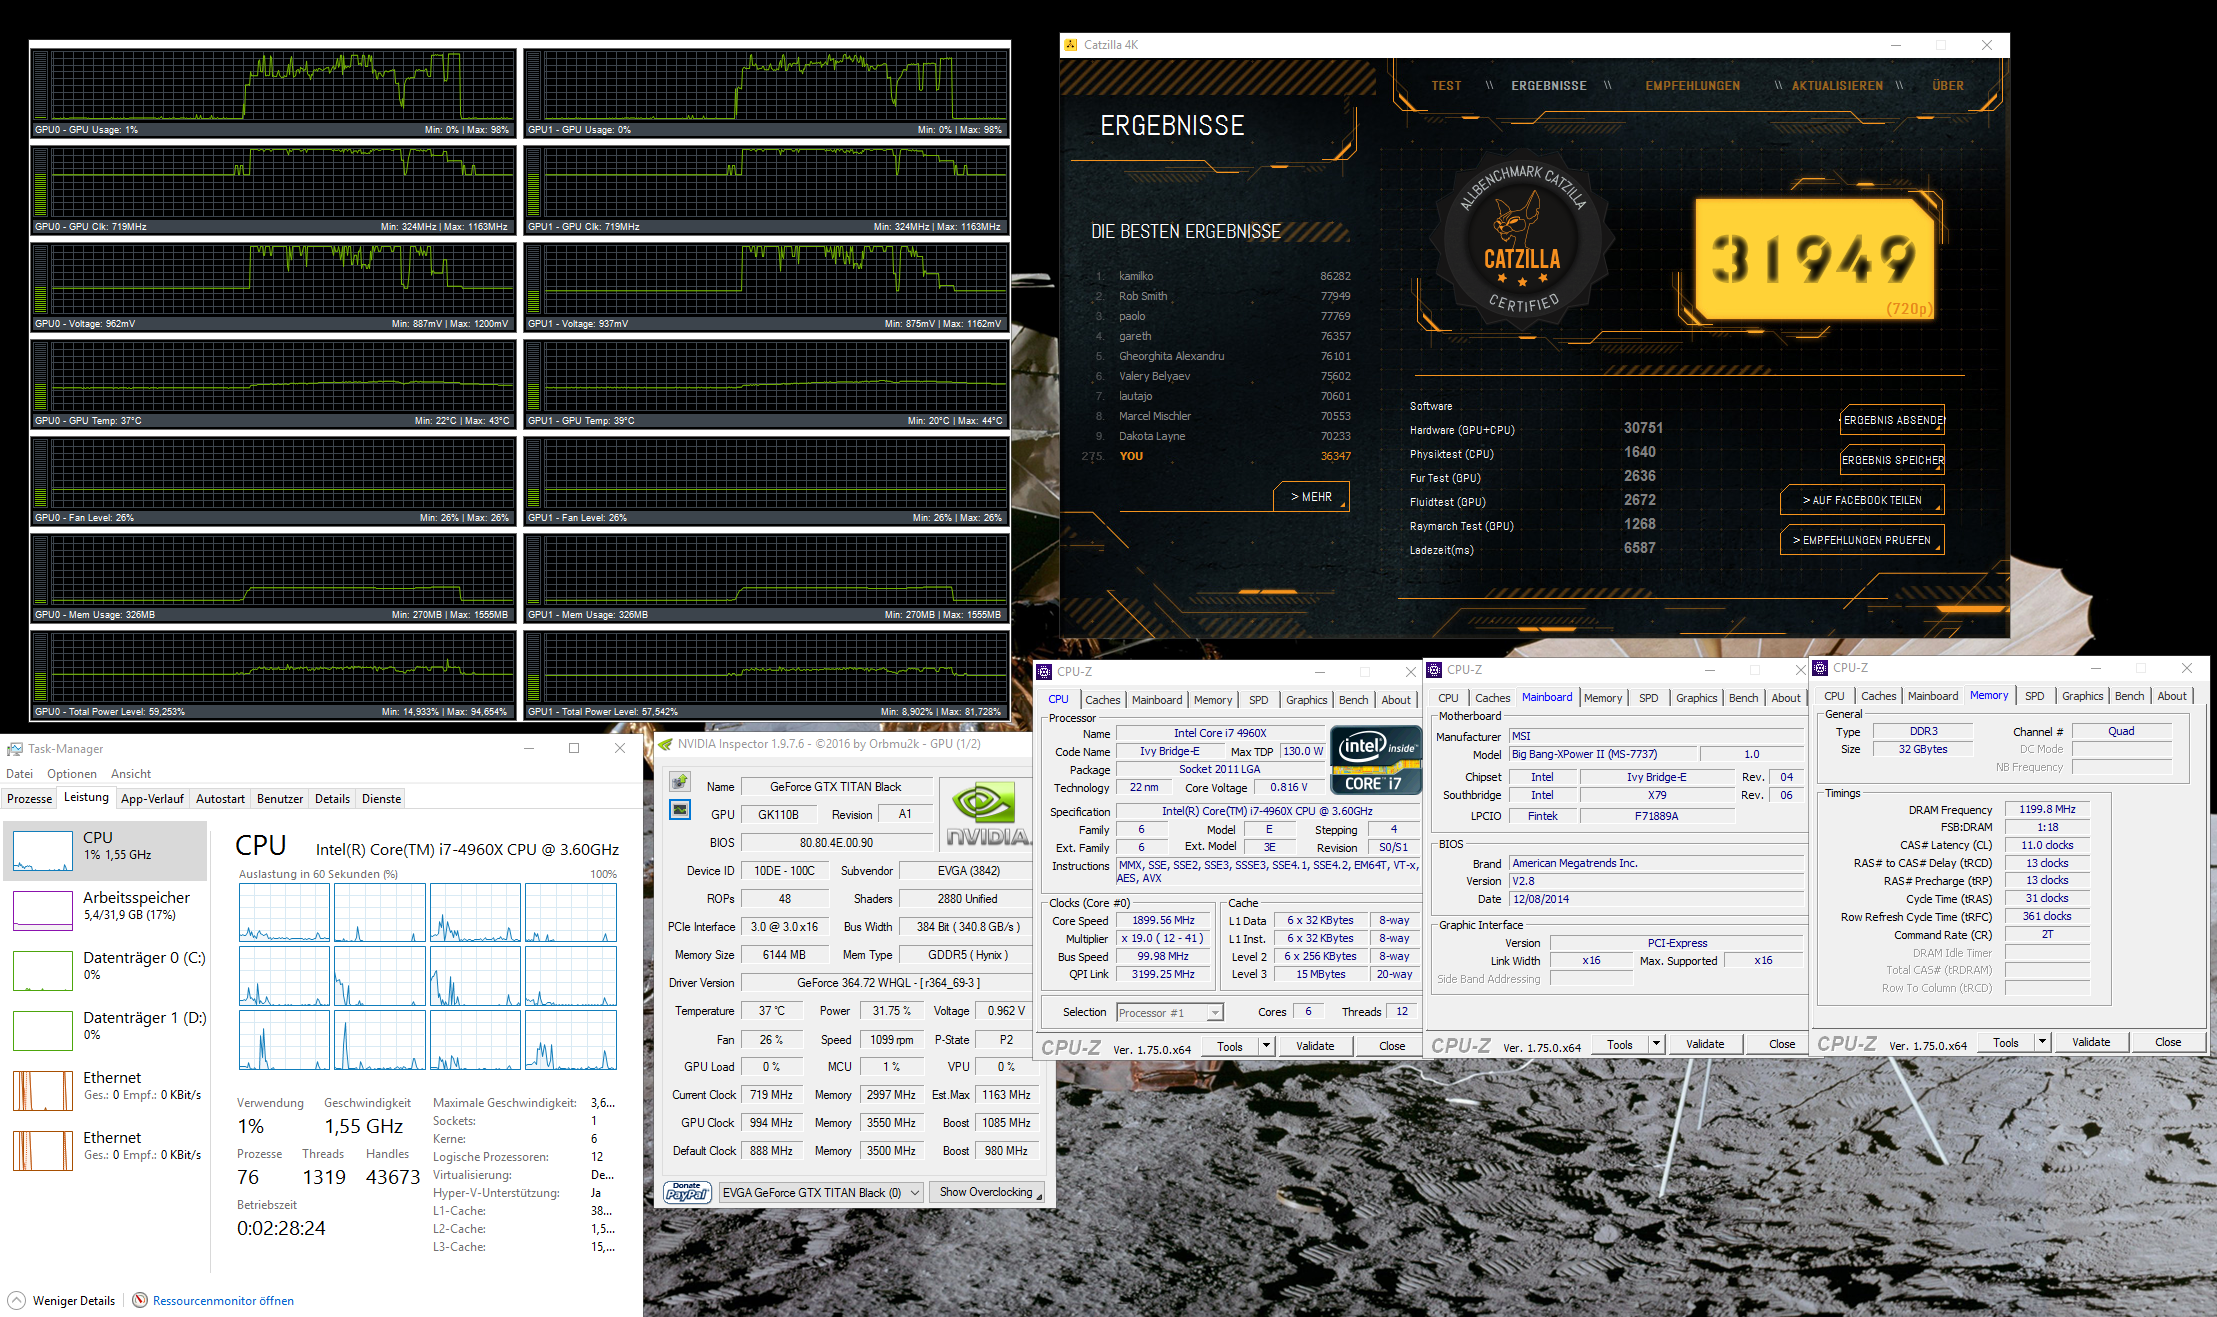Switch to App-Verlauf tab
The height and width of the screenshot is (1317, 2217).
point(152,798)
